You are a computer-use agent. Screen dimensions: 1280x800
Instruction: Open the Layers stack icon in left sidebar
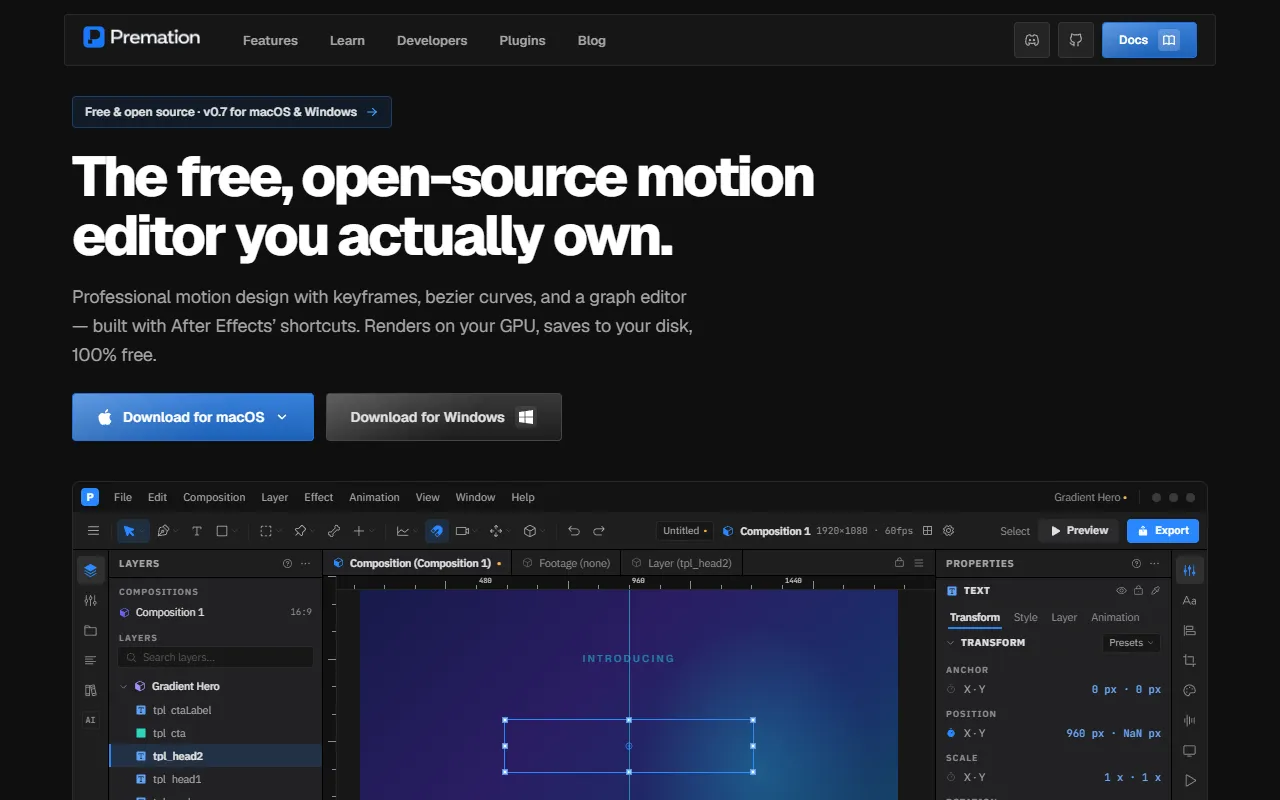tap(91, 570)
